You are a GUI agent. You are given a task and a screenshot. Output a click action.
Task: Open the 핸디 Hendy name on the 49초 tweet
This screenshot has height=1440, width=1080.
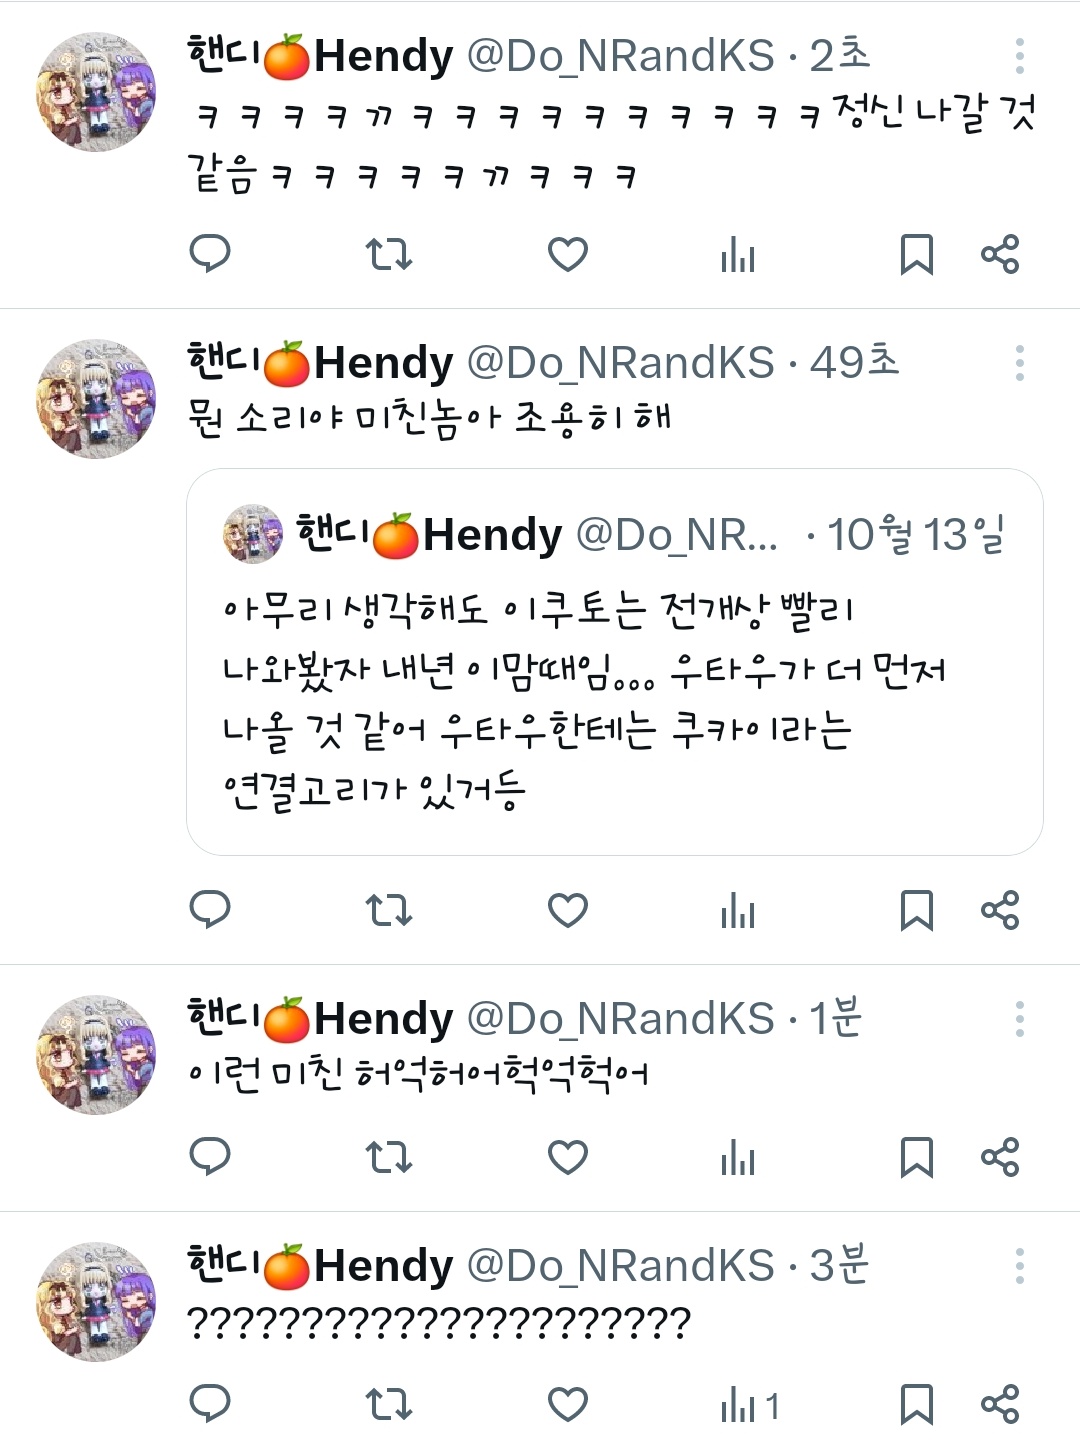[x=320, y=362]
